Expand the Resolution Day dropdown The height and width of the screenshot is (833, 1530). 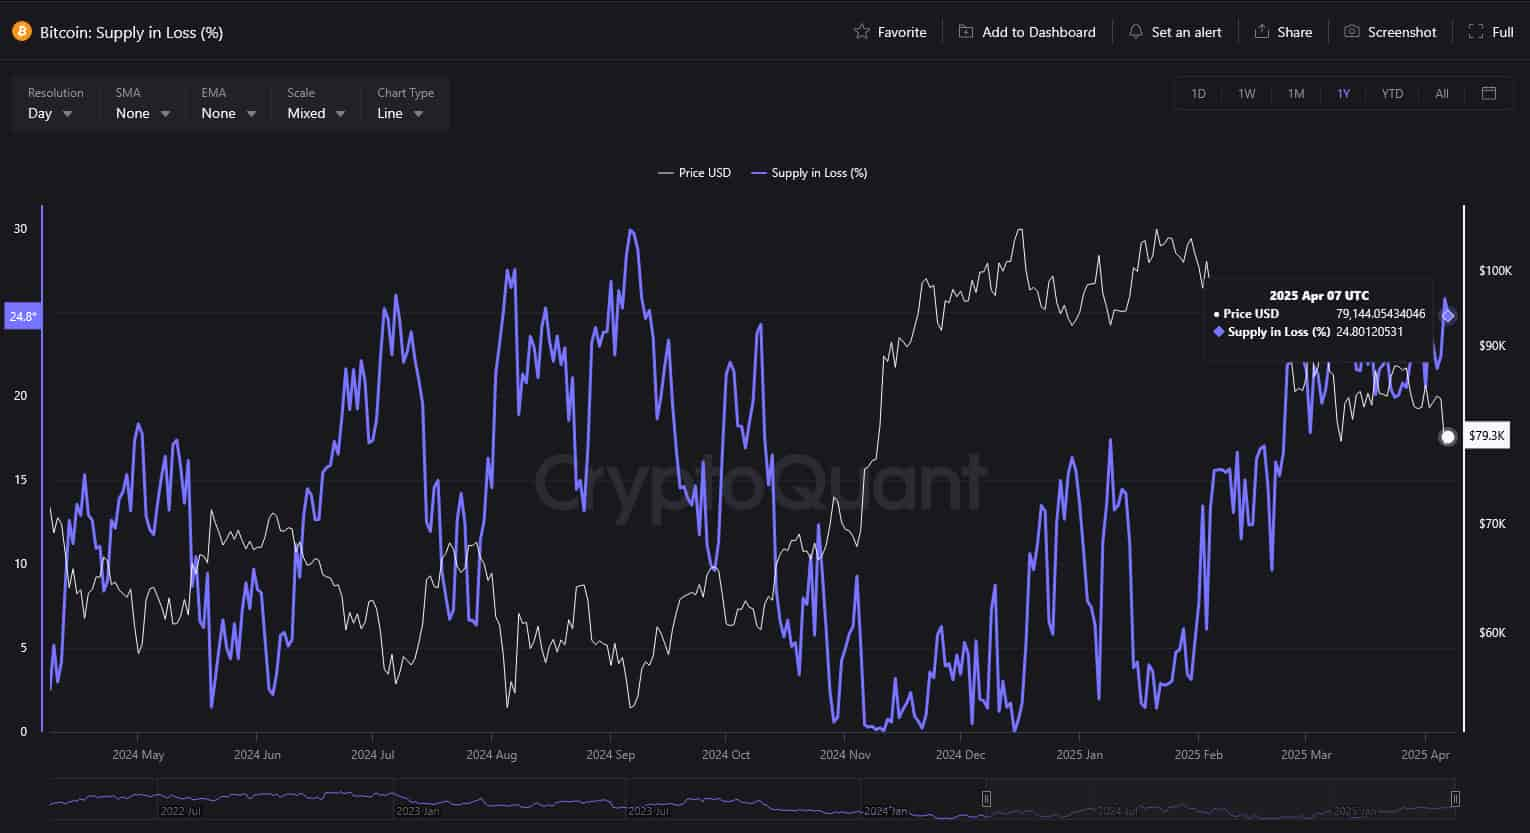click(50, 114)
